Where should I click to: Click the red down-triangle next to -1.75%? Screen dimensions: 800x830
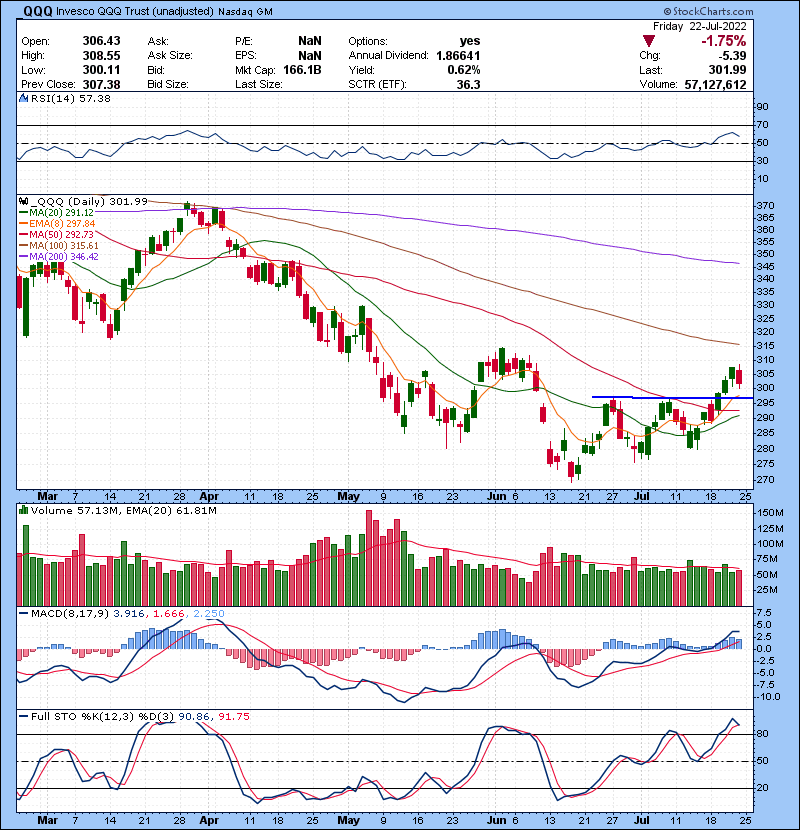649,41
